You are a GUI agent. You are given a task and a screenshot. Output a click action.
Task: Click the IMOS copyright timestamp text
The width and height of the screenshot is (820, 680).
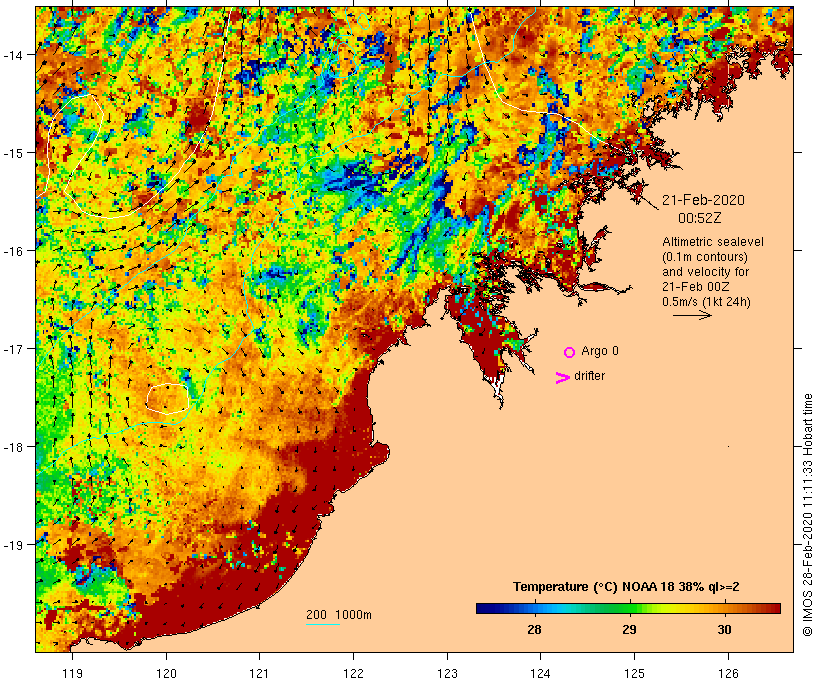pyautogui.click(x=808, y=515)
